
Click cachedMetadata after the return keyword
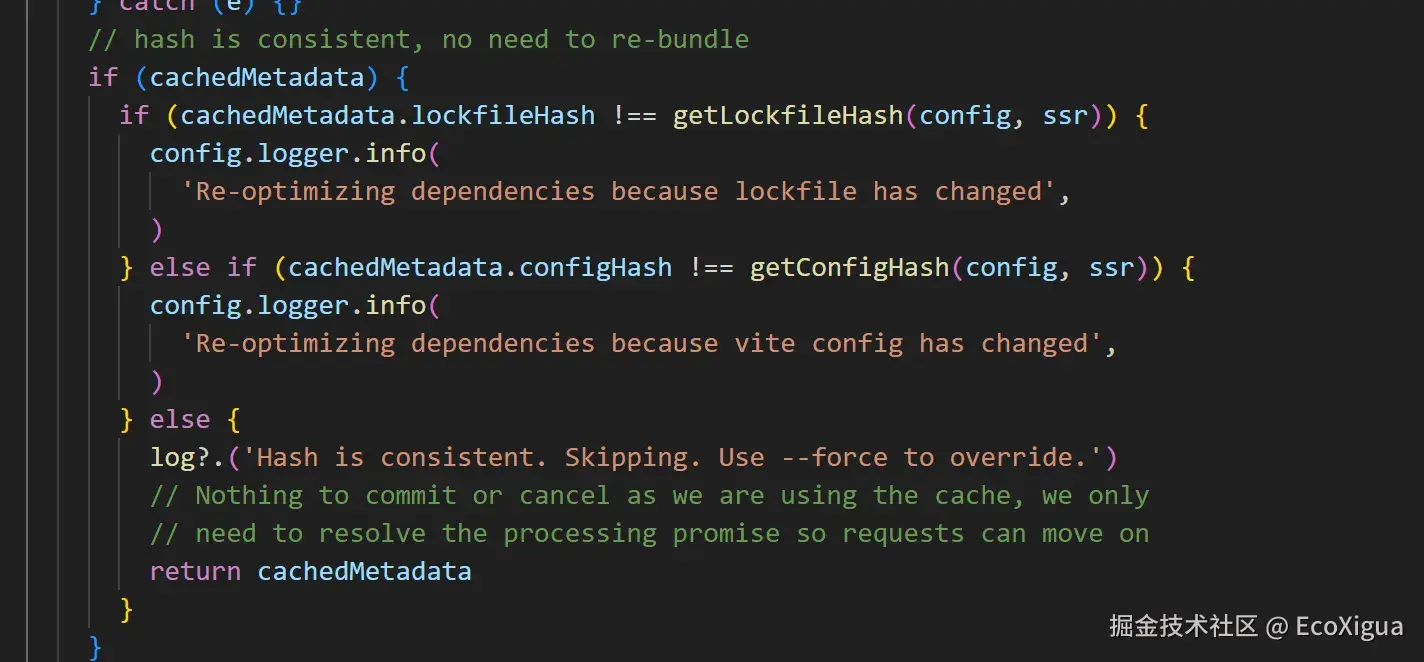[x=364, y=571]
